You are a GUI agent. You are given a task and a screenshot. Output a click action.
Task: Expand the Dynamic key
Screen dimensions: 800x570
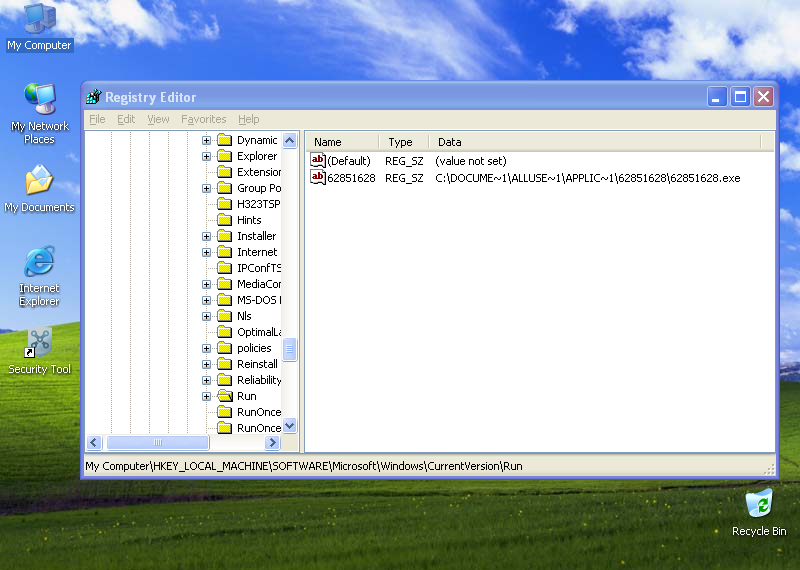[206, 140]
